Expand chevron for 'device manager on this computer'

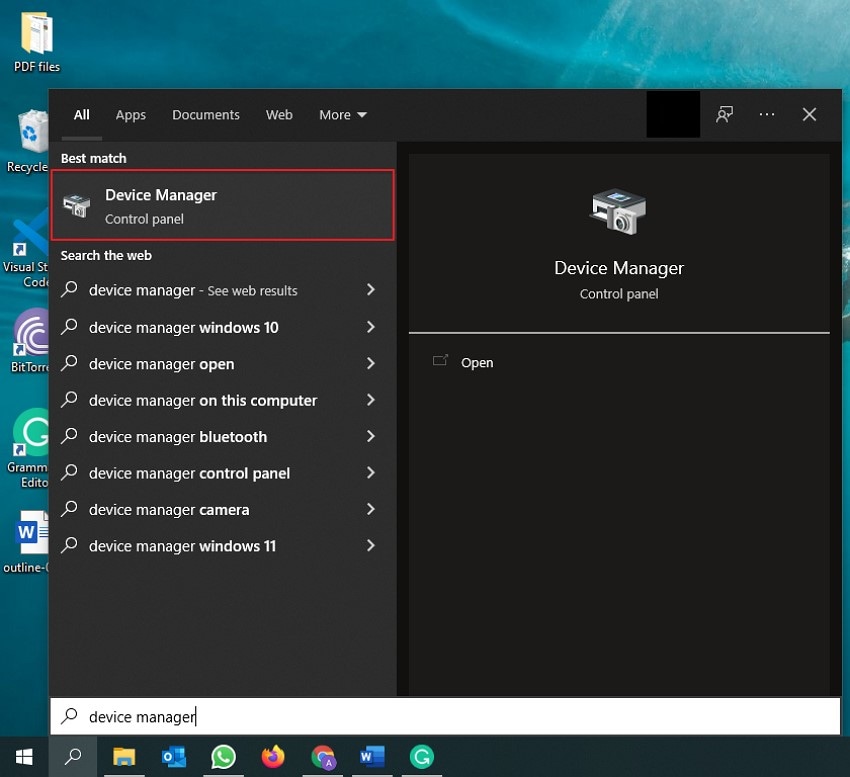point(371,400)
